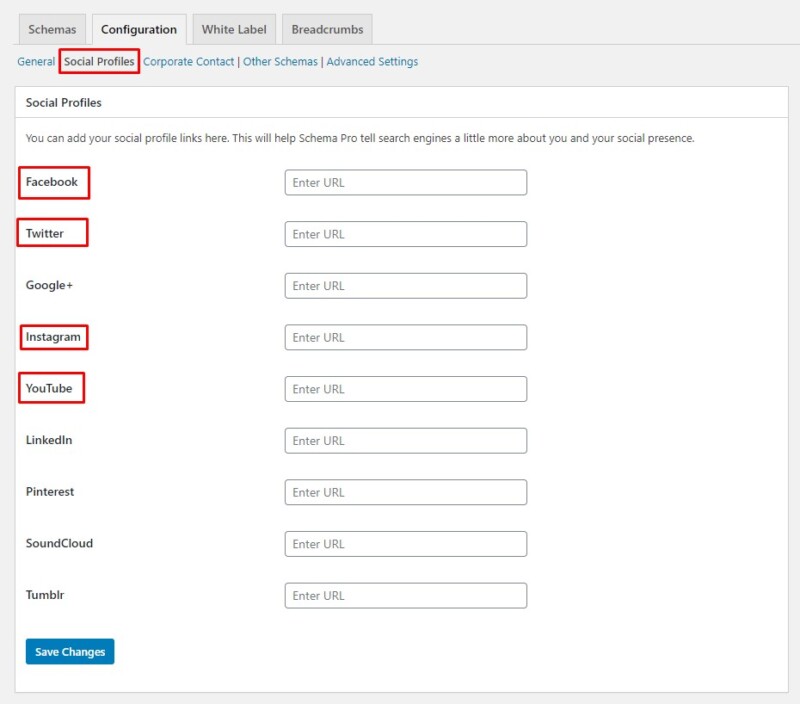Click the SoundCloud URL input field

(405, 544)
